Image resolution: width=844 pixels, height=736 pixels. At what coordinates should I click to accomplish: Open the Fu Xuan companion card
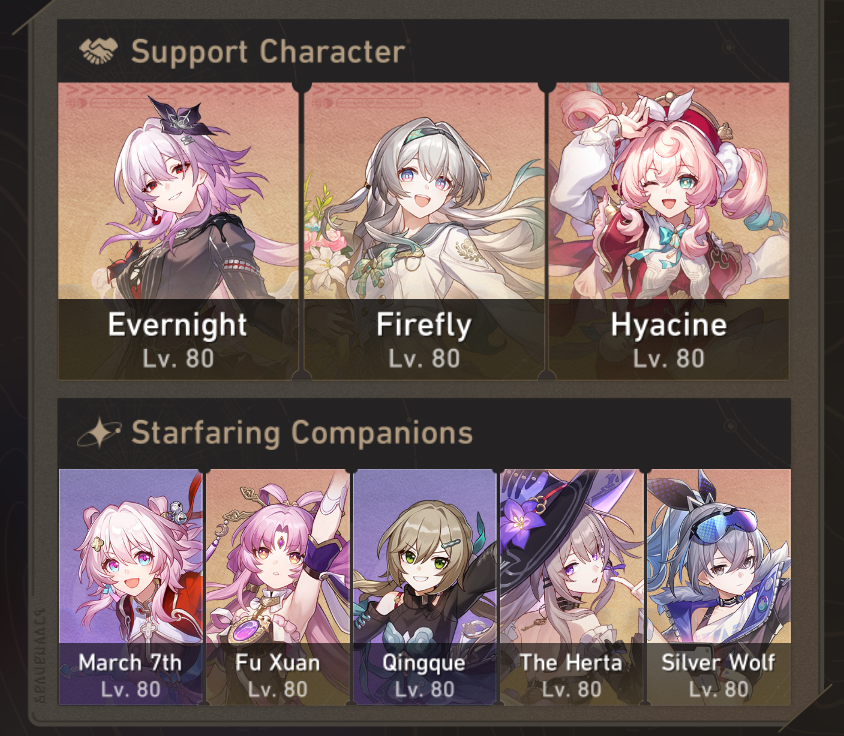(278, 587)
